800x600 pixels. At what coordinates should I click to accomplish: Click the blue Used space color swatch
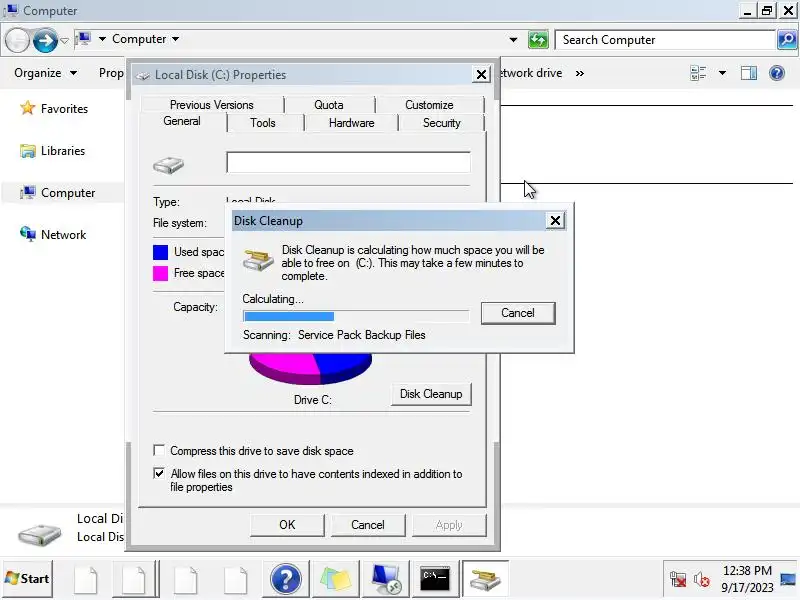click(x=160, y=252)
